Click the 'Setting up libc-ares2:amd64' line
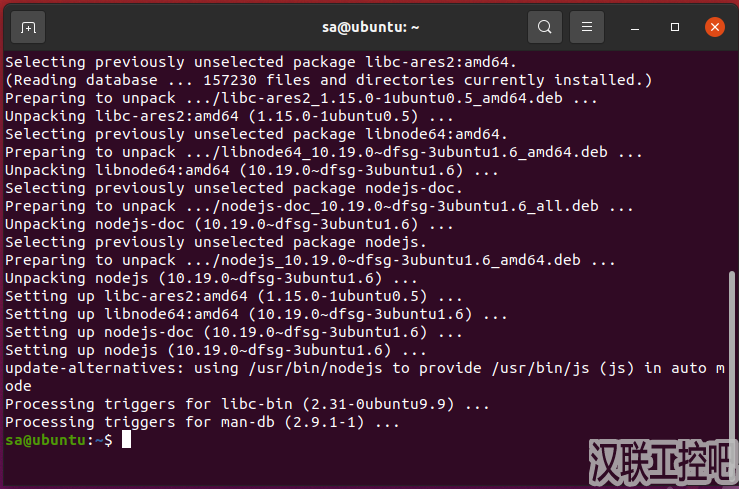The image size is (739, 489). (232, 296)
